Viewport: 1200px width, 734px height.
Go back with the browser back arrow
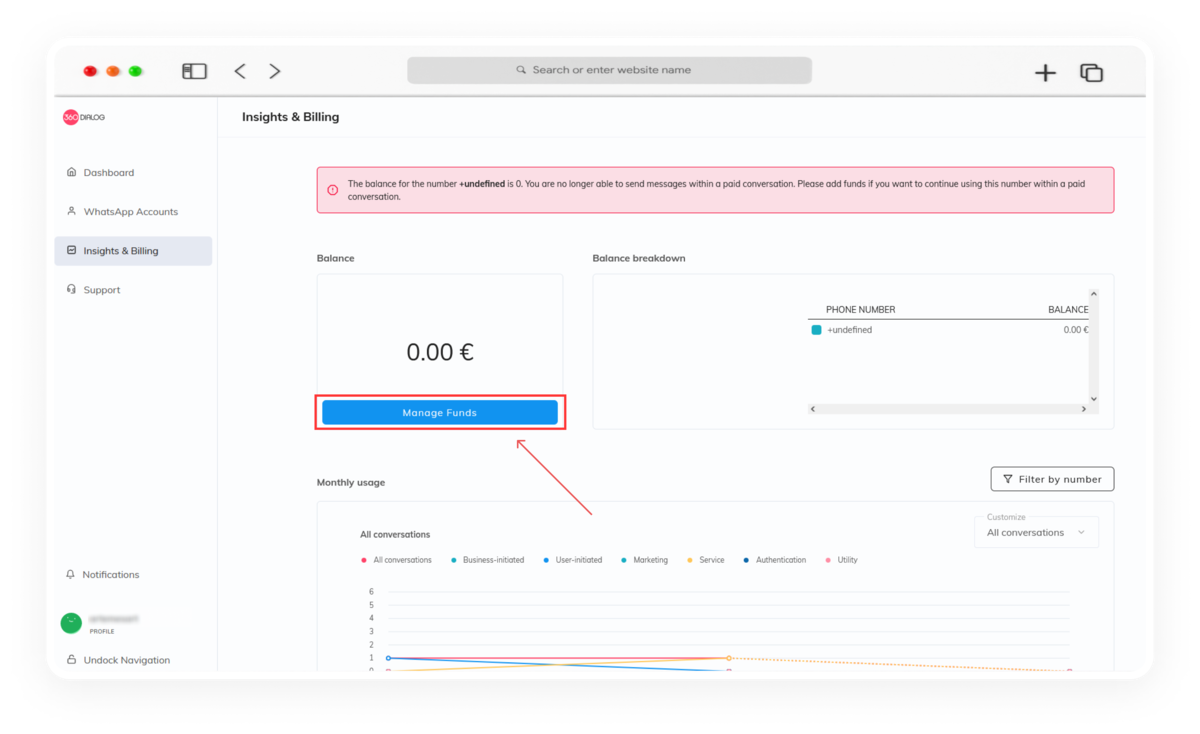click(240, 71)
